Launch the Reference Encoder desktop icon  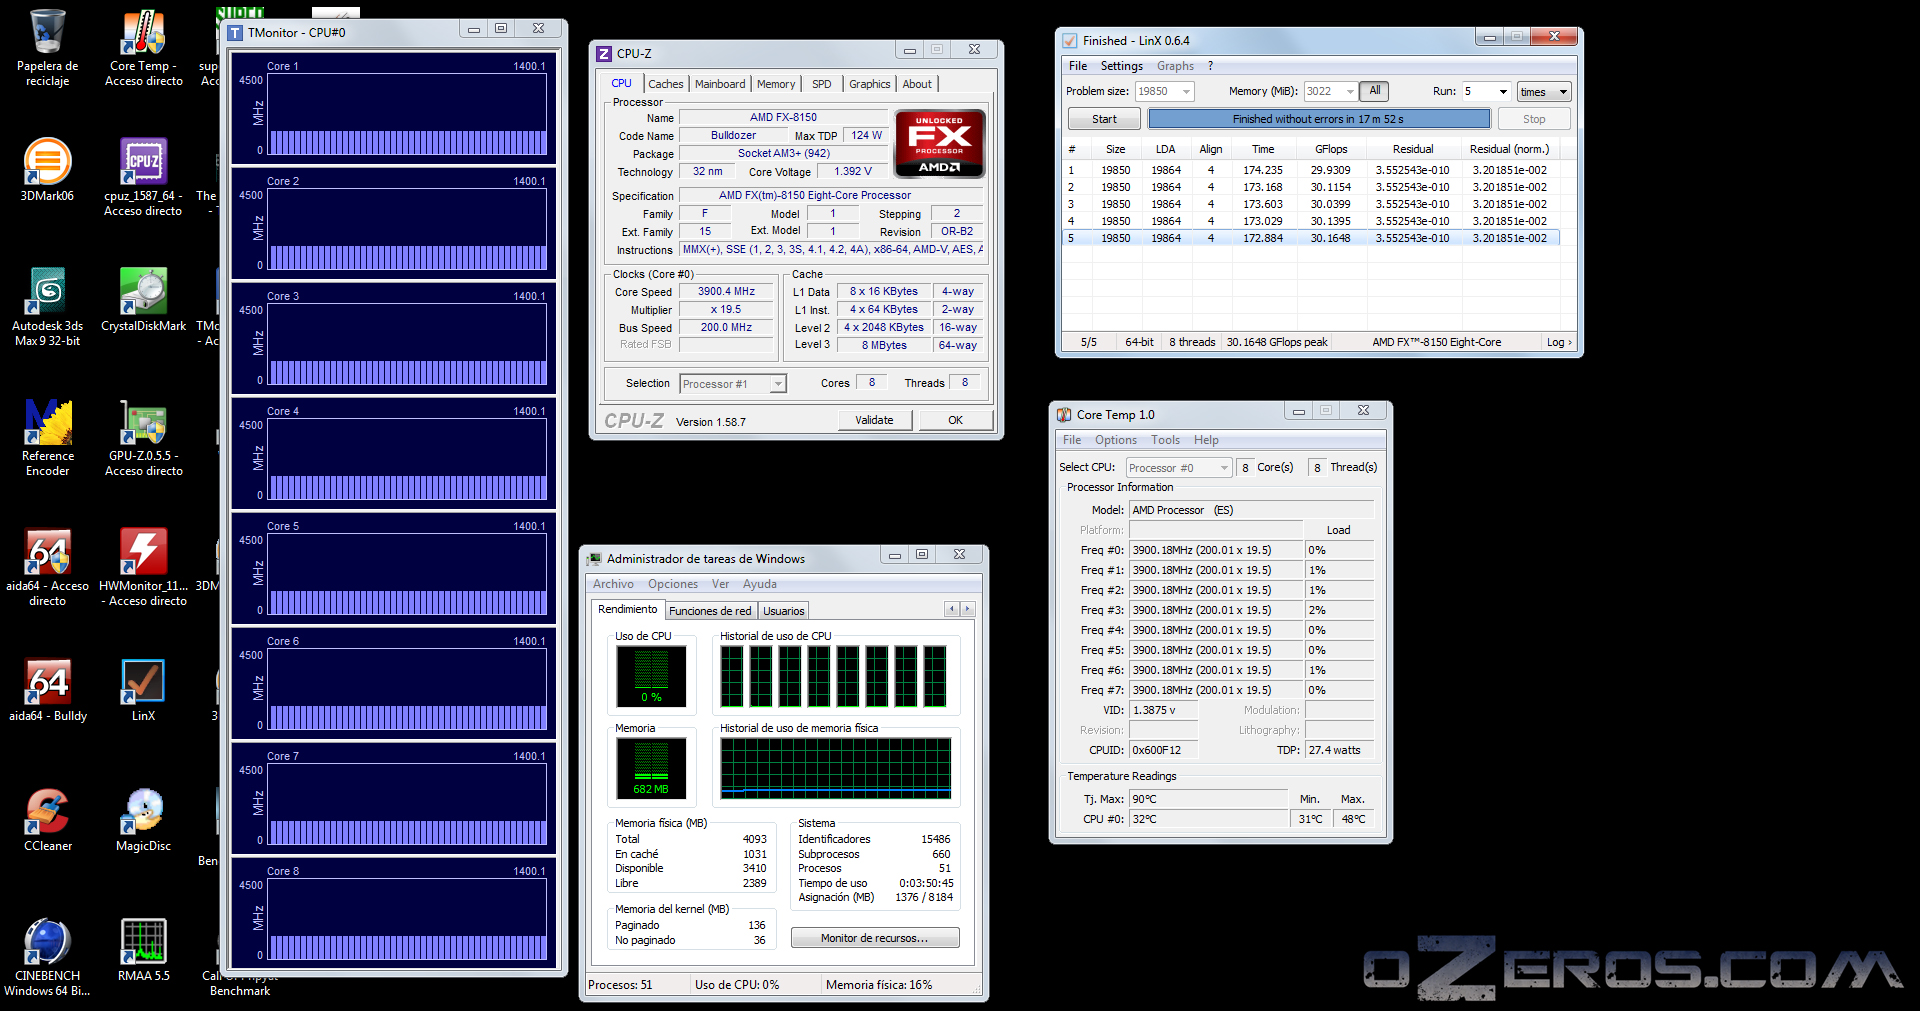click(47, 438)
